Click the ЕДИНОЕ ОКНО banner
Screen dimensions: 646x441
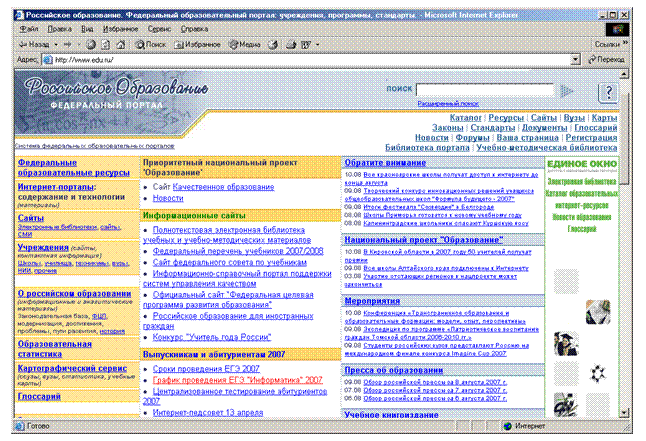[582, 164]
